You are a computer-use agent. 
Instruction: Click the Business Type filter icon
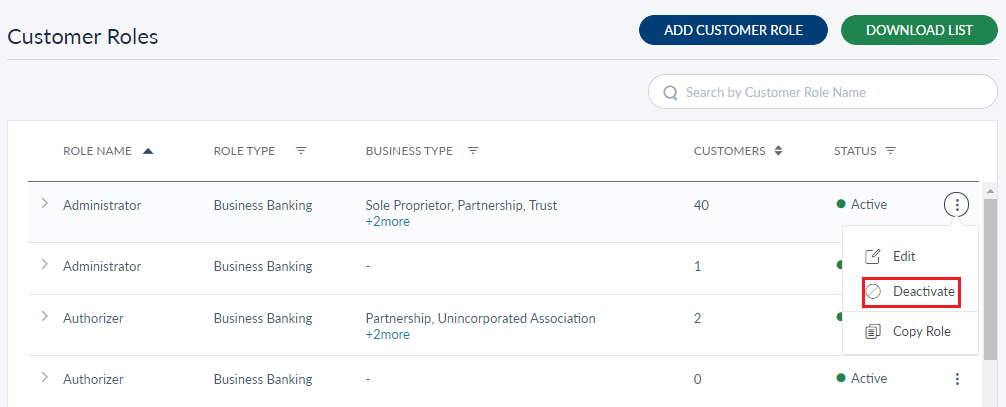473,151
